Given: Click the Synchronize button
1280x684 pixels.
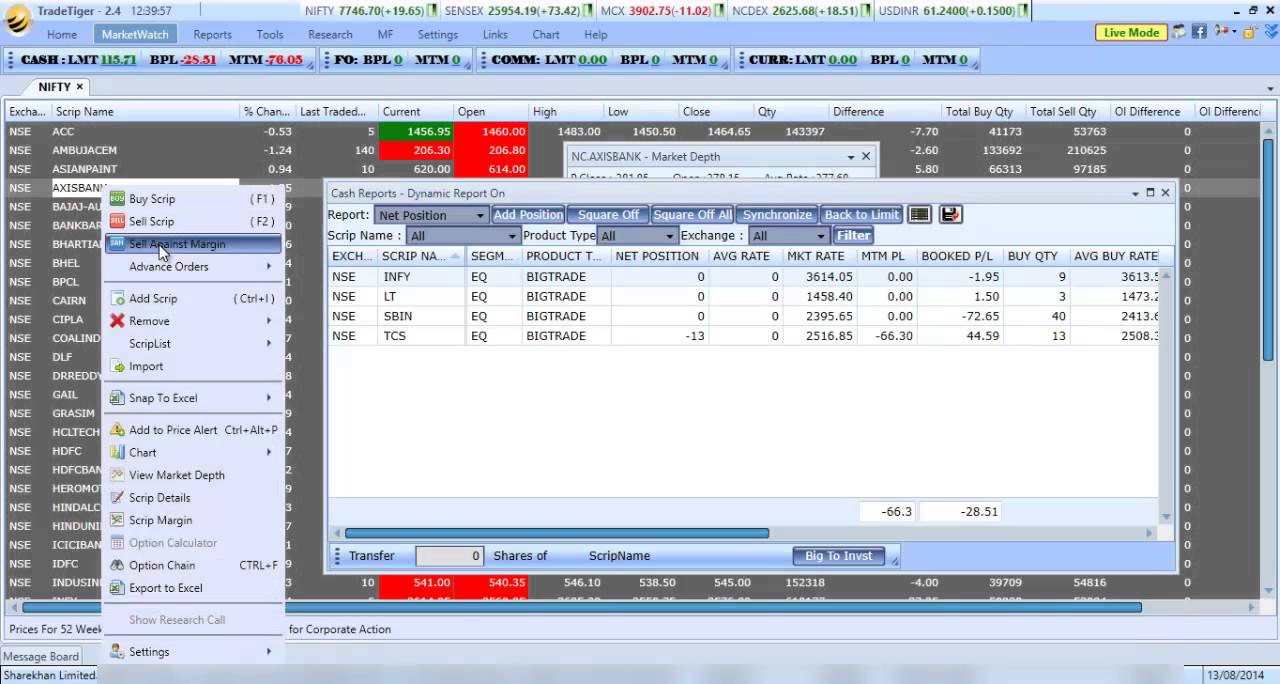Looking at the screenshot, I should pyautogui.click(x=777, y=215).
